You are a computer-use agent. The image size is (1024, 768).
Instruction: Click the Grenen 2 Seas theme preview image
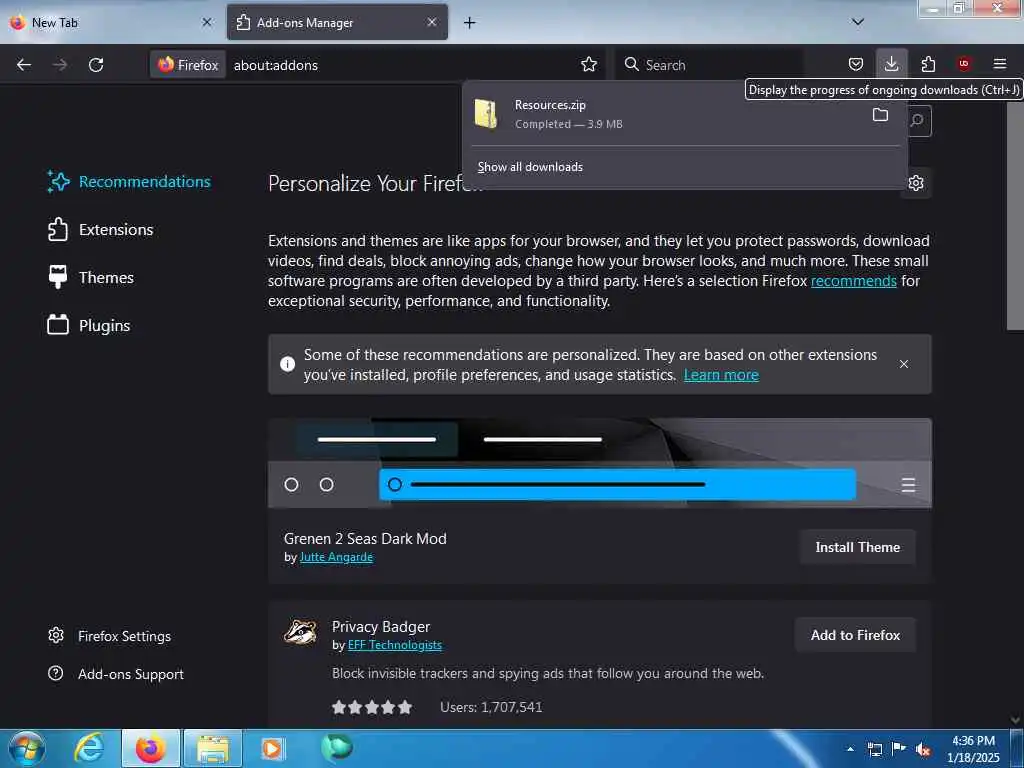coord(600,463)
